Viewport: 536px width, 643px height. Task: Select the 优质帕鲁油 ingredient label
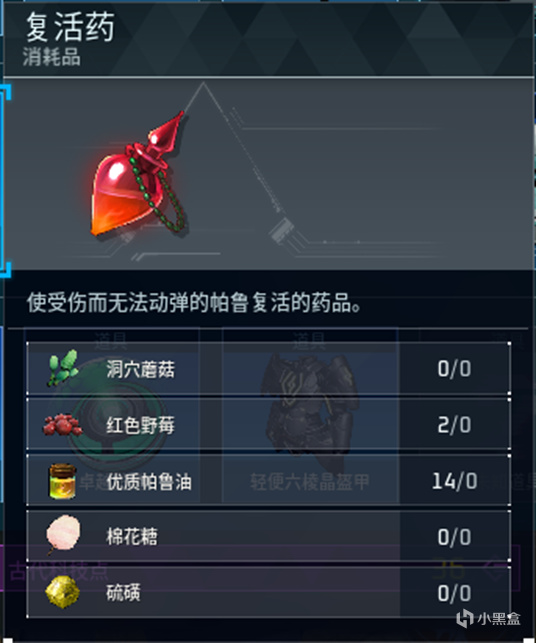[x=149, y=481]
